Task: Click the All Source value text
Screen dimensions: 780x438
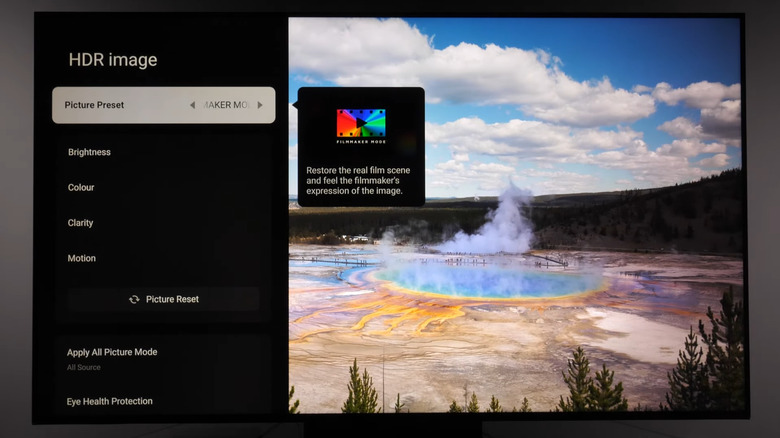Action: point(84,367)
